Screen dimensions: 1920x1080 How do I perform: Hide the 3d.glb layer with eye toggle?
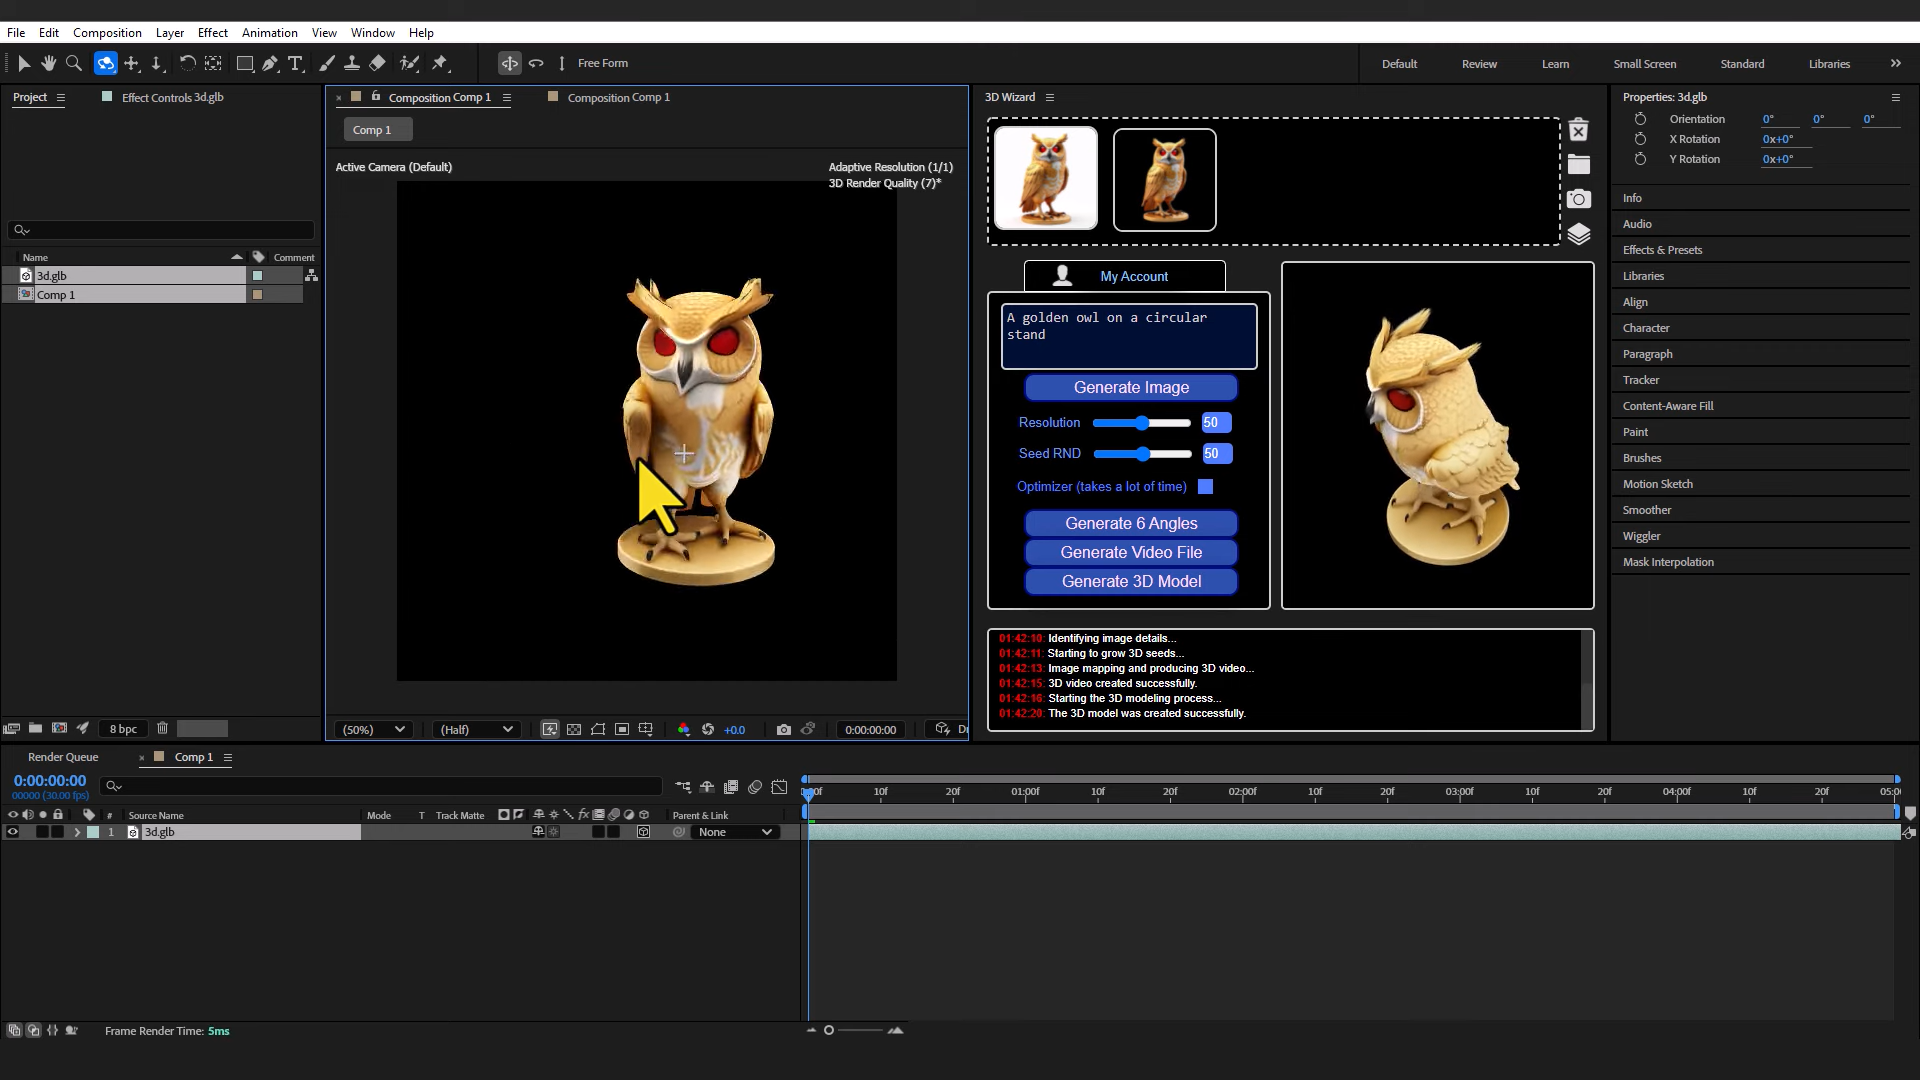13,832
